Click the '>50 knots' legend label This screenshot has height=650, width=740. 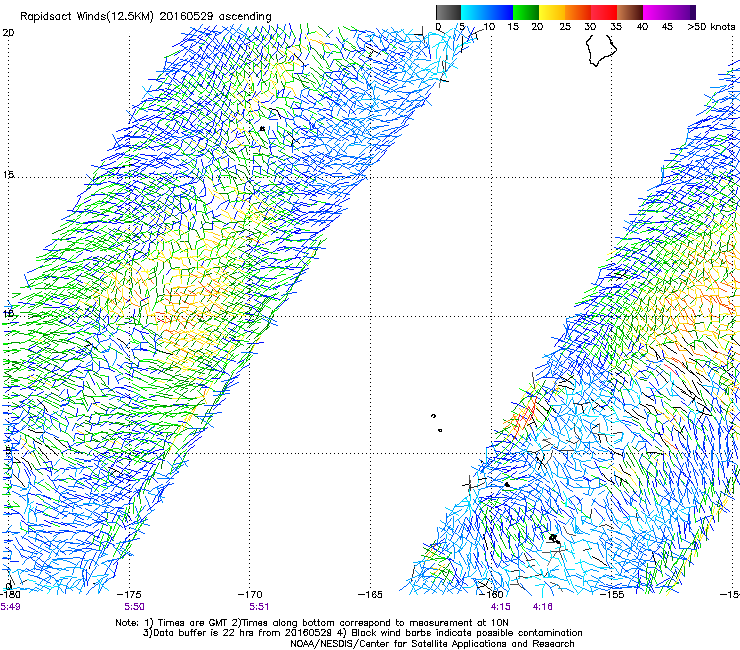point(711,27)
